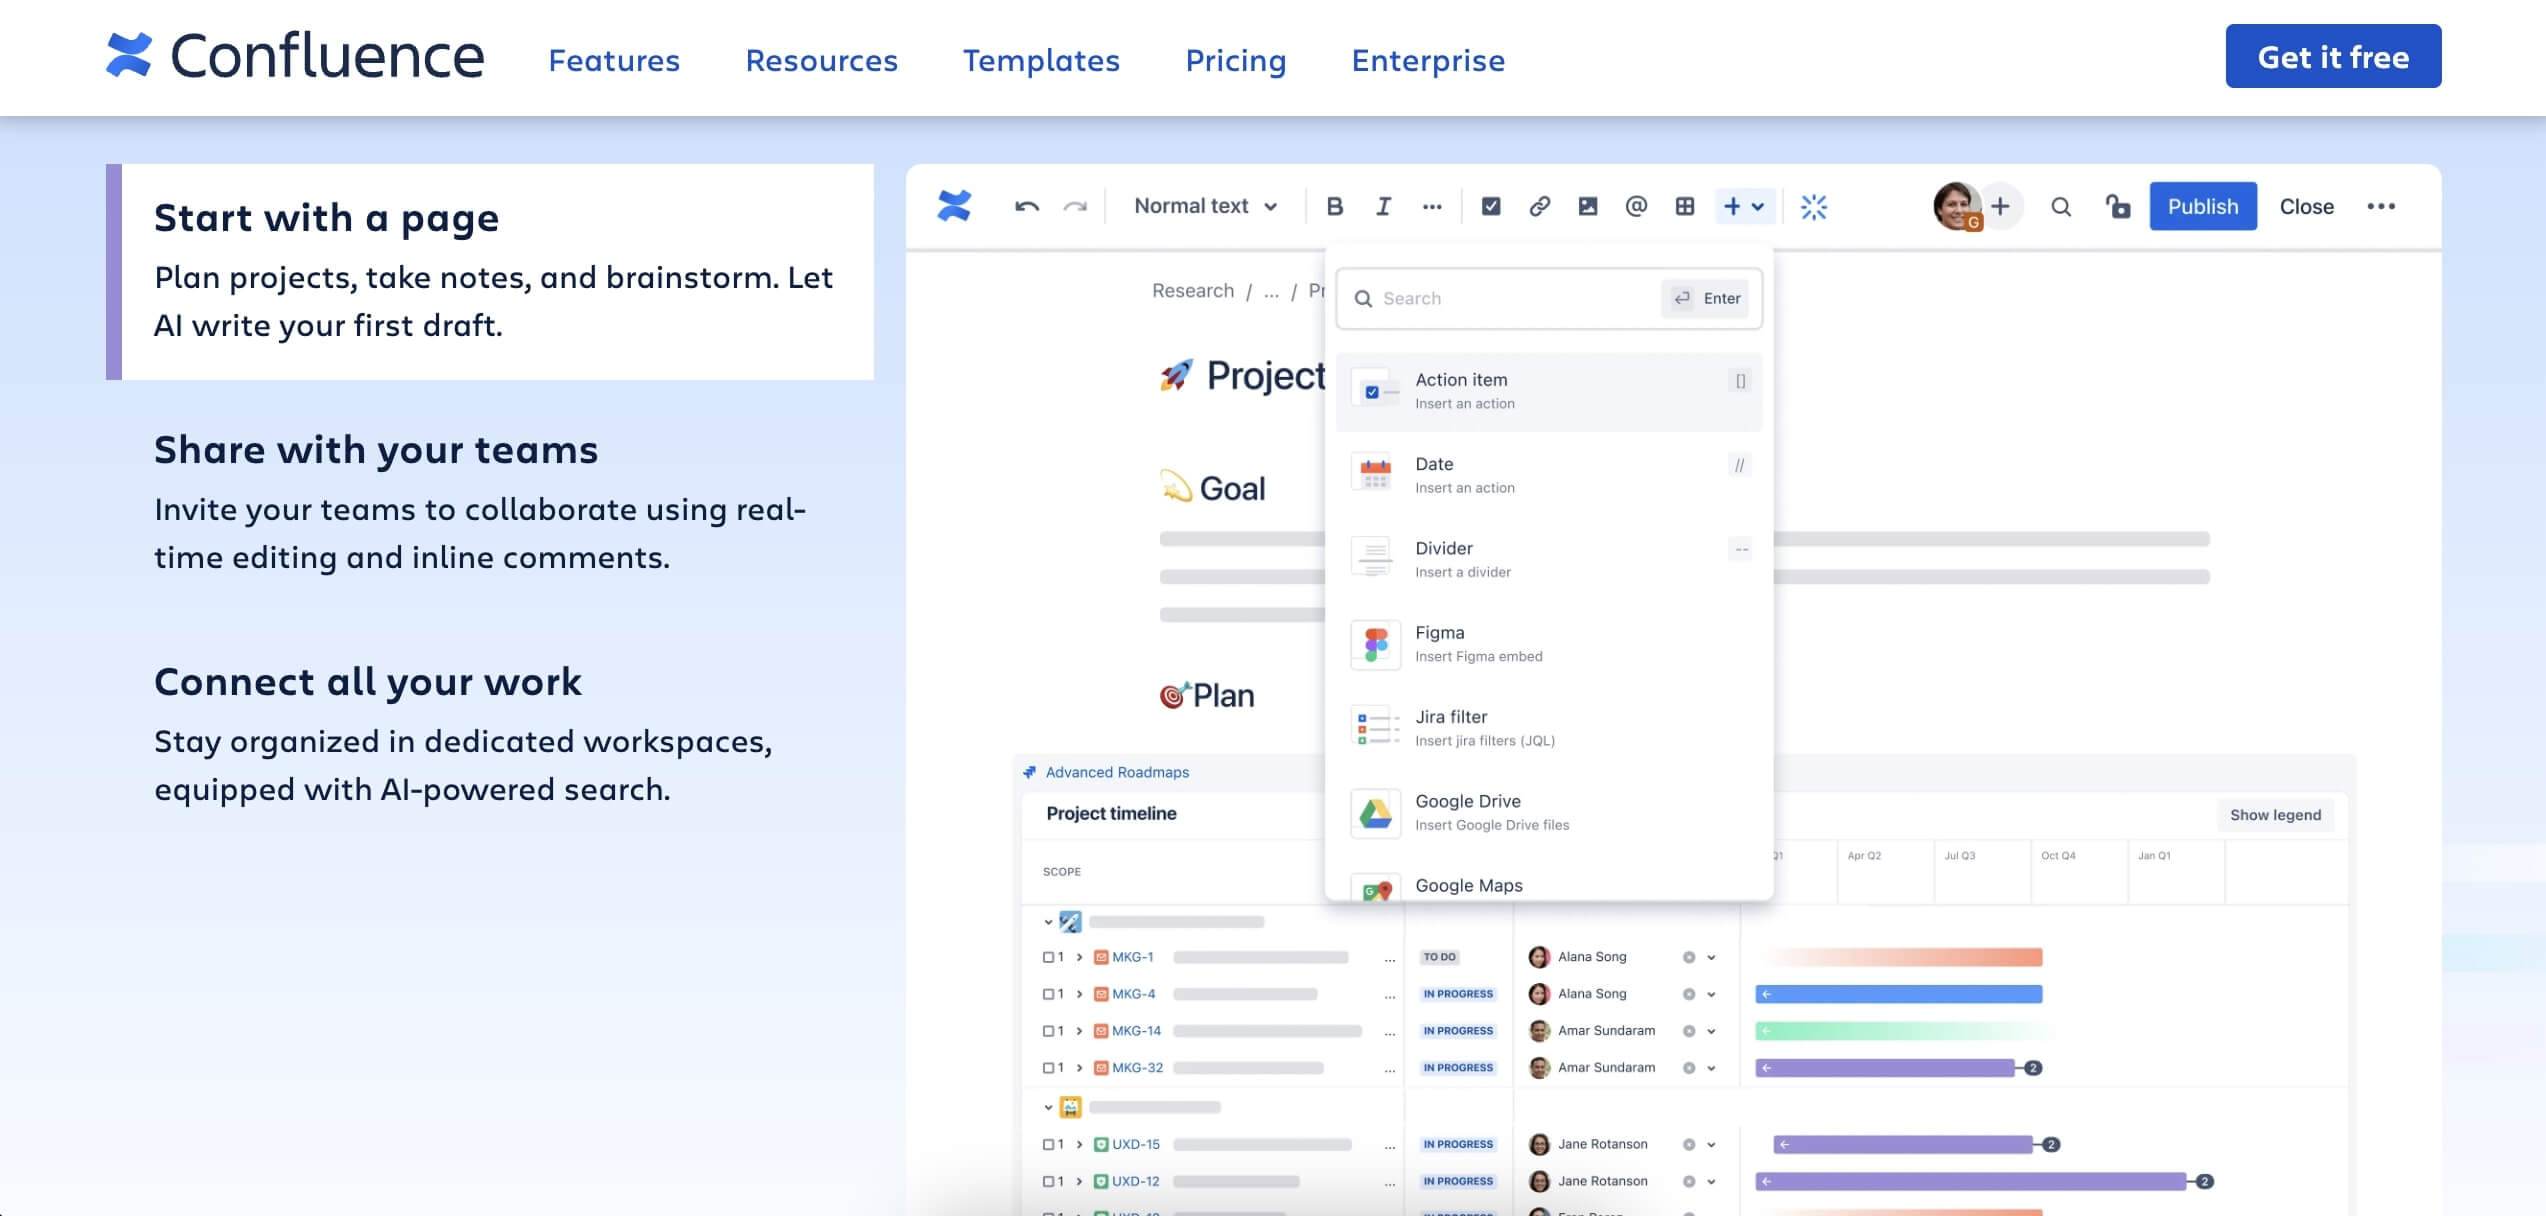Toggle bold formatting in the editor toolbar
This screenshot has width=2546, height=1216.
point(1334,206)
